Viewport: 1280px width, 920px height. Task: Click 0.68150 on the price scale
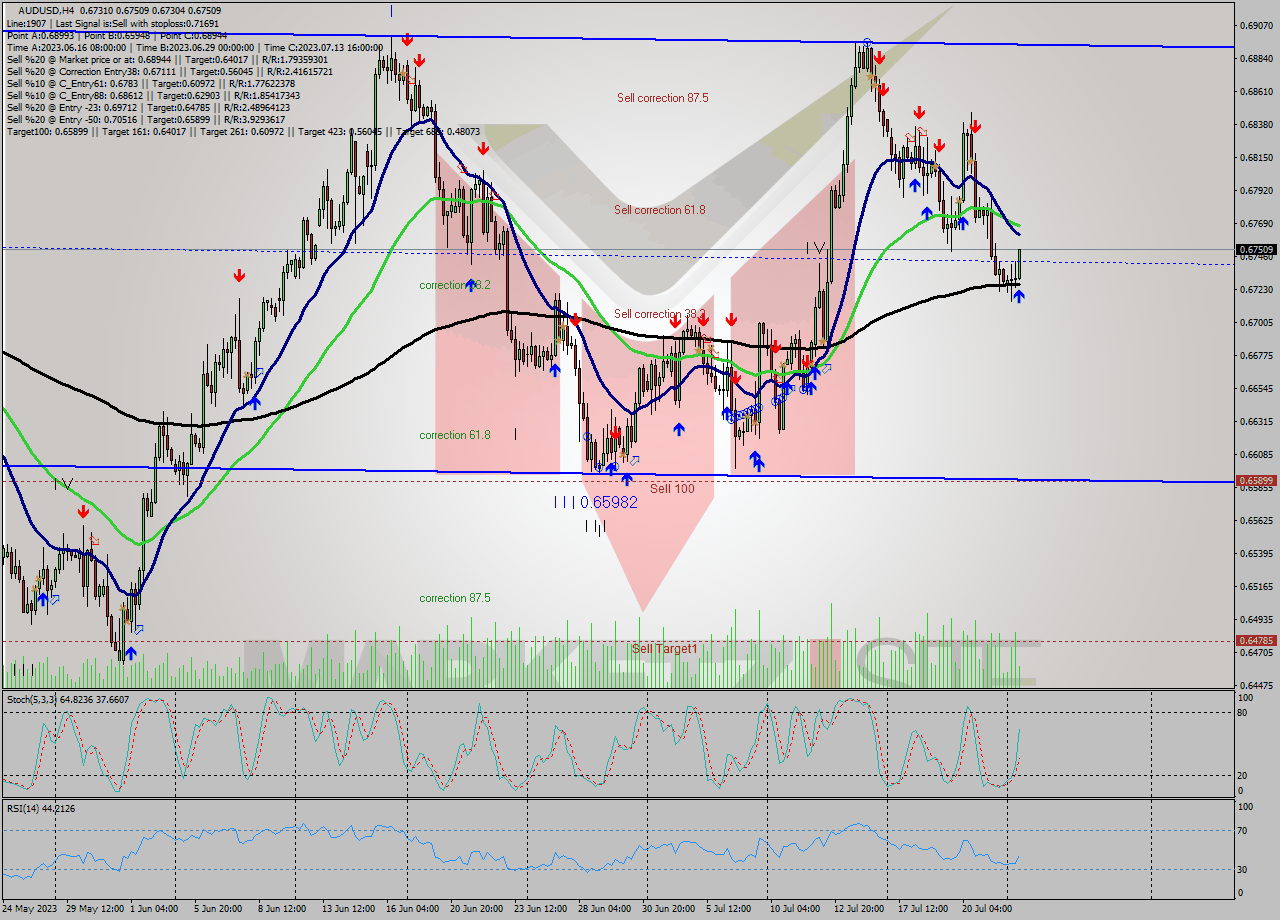pos(1257,157)
